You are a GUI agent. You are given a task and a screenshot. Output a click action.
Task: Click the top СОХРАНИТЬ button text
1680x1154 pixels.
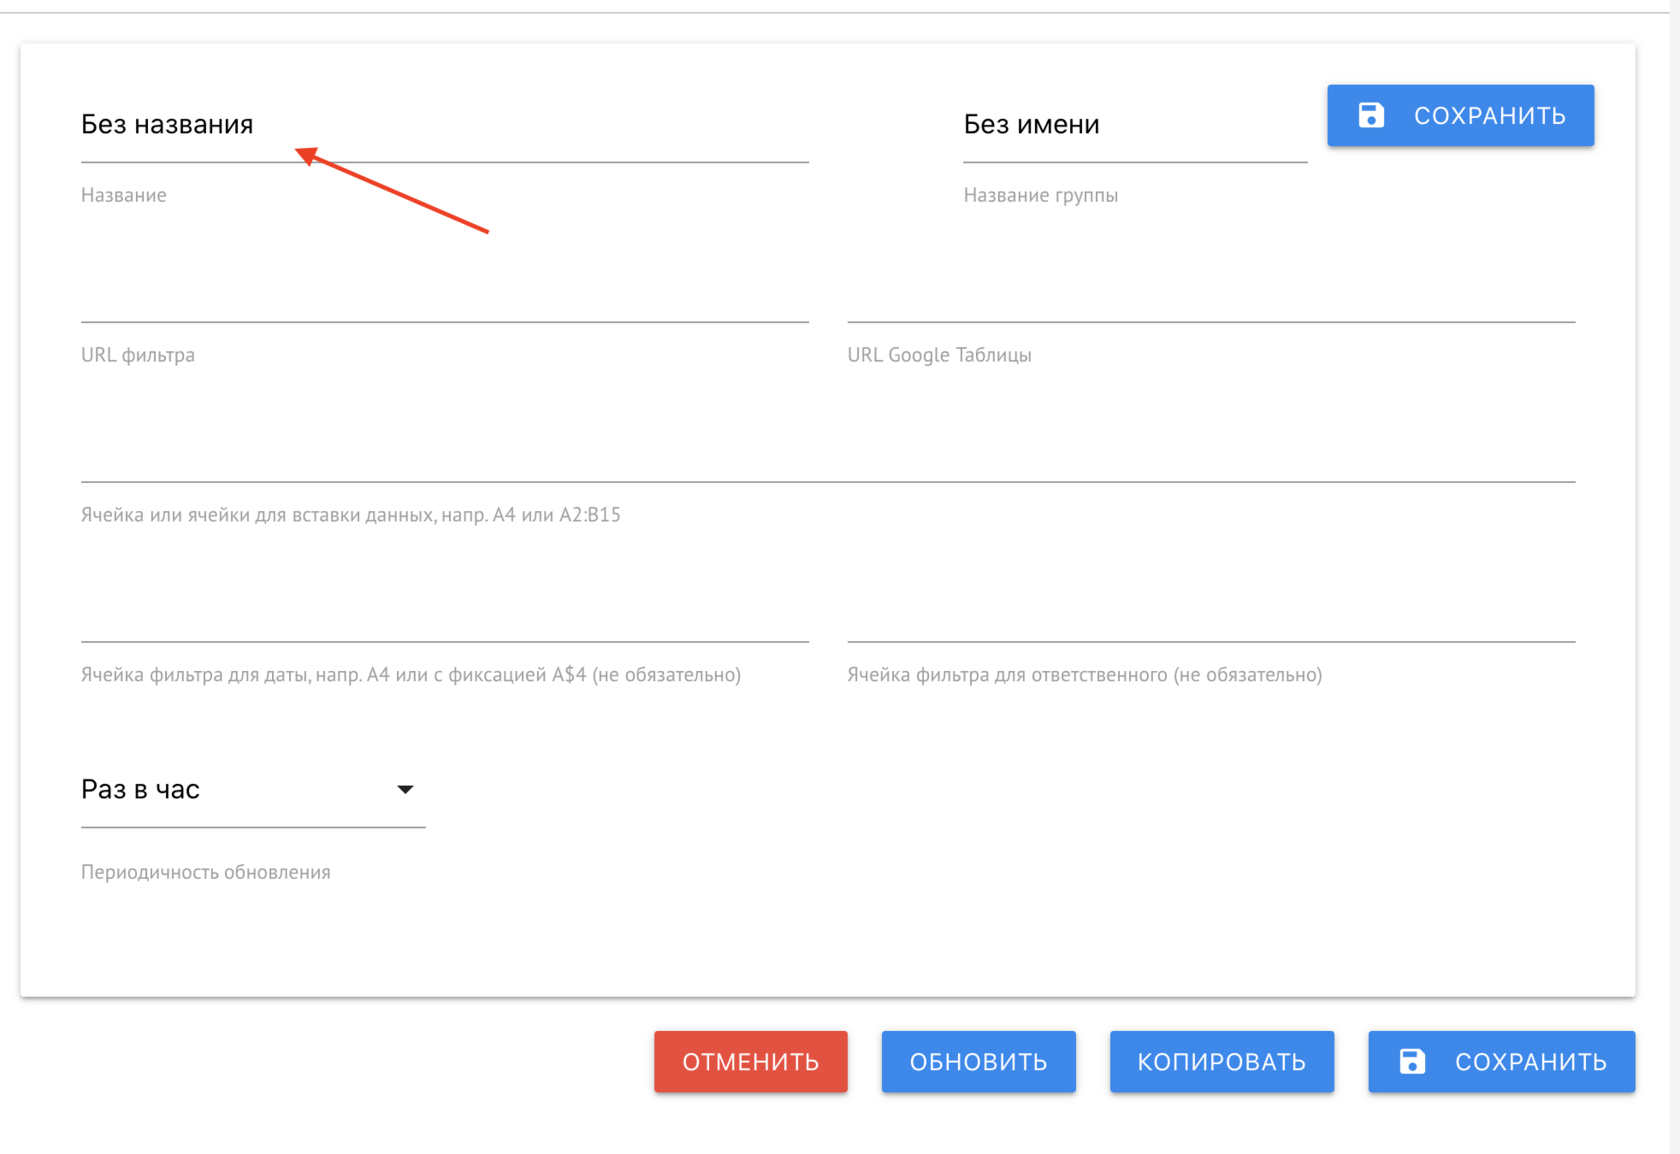tap(1489, 116)
